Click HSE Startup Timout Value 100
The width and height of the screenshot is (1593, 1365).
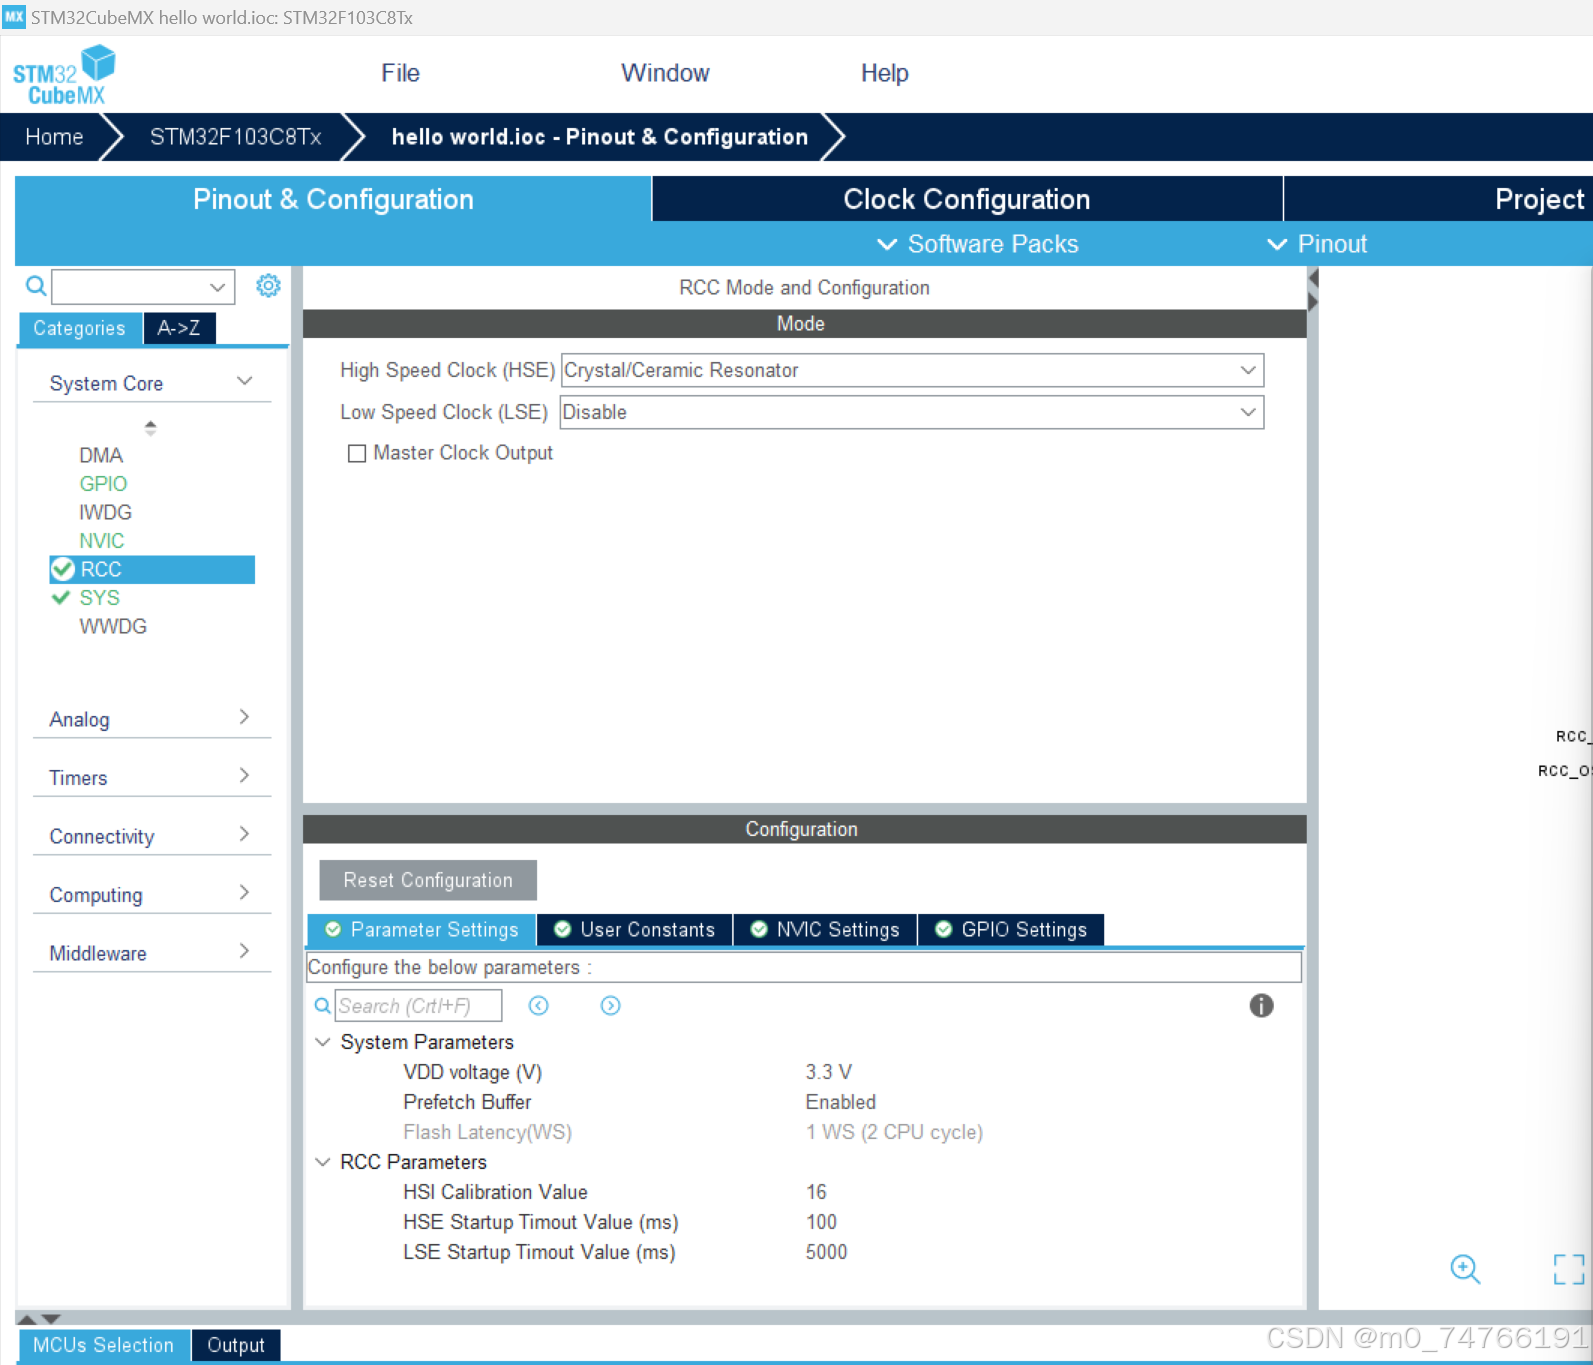pos(821,1222)
